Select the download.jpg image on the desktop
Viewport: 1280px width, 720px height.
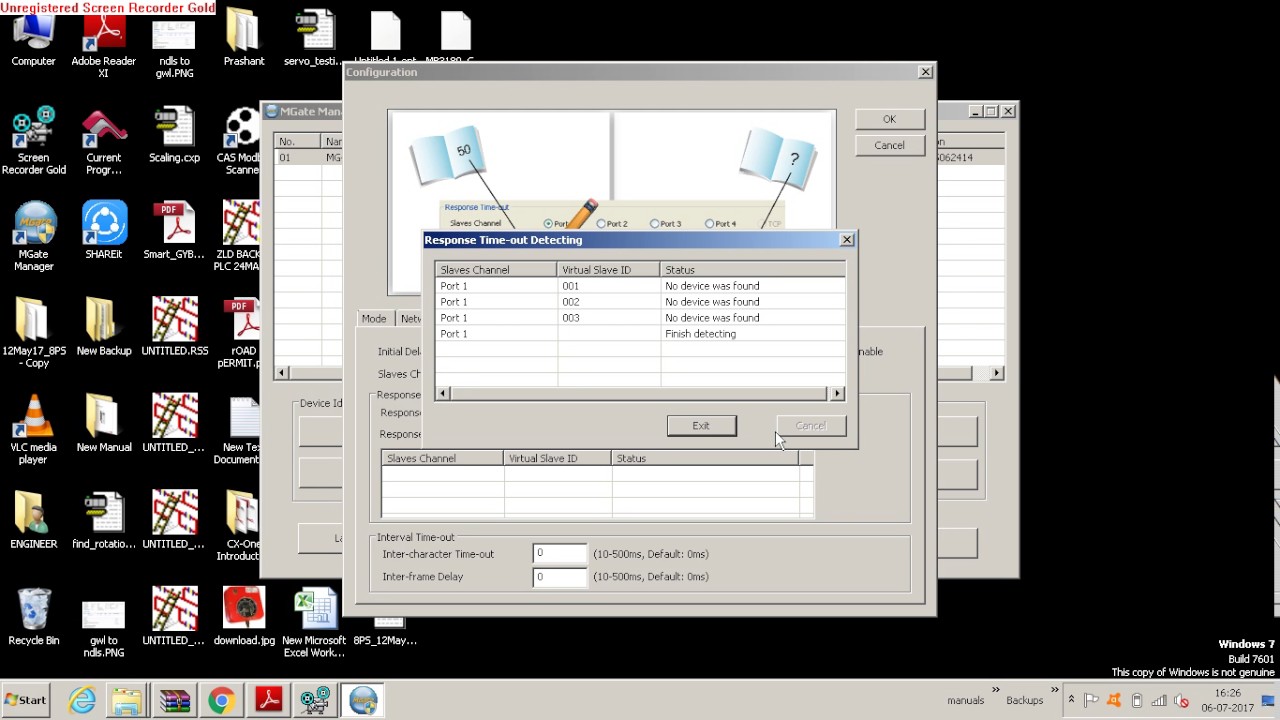pos(244,617)
